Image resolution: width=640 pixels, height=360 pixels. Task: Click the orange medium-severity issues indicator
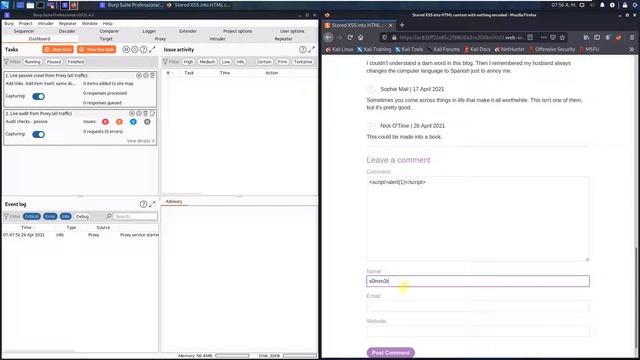pos(119,122)
